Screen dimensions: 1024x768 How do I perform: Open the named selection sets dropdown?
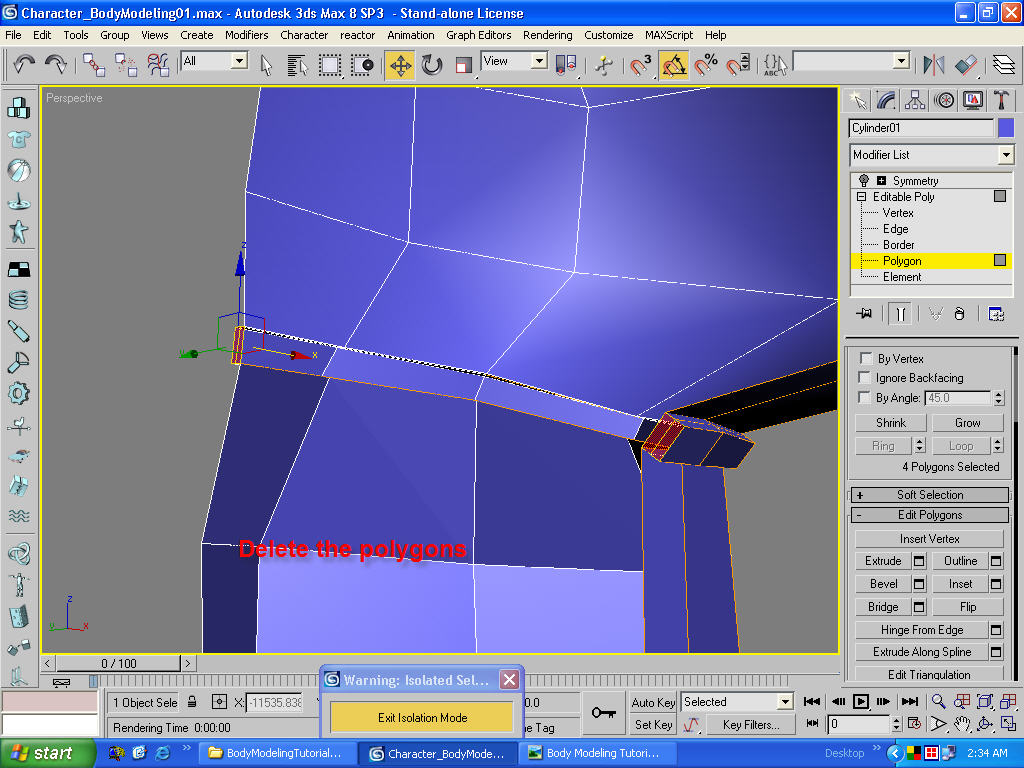pyautogui.click(x=852, y=61)
